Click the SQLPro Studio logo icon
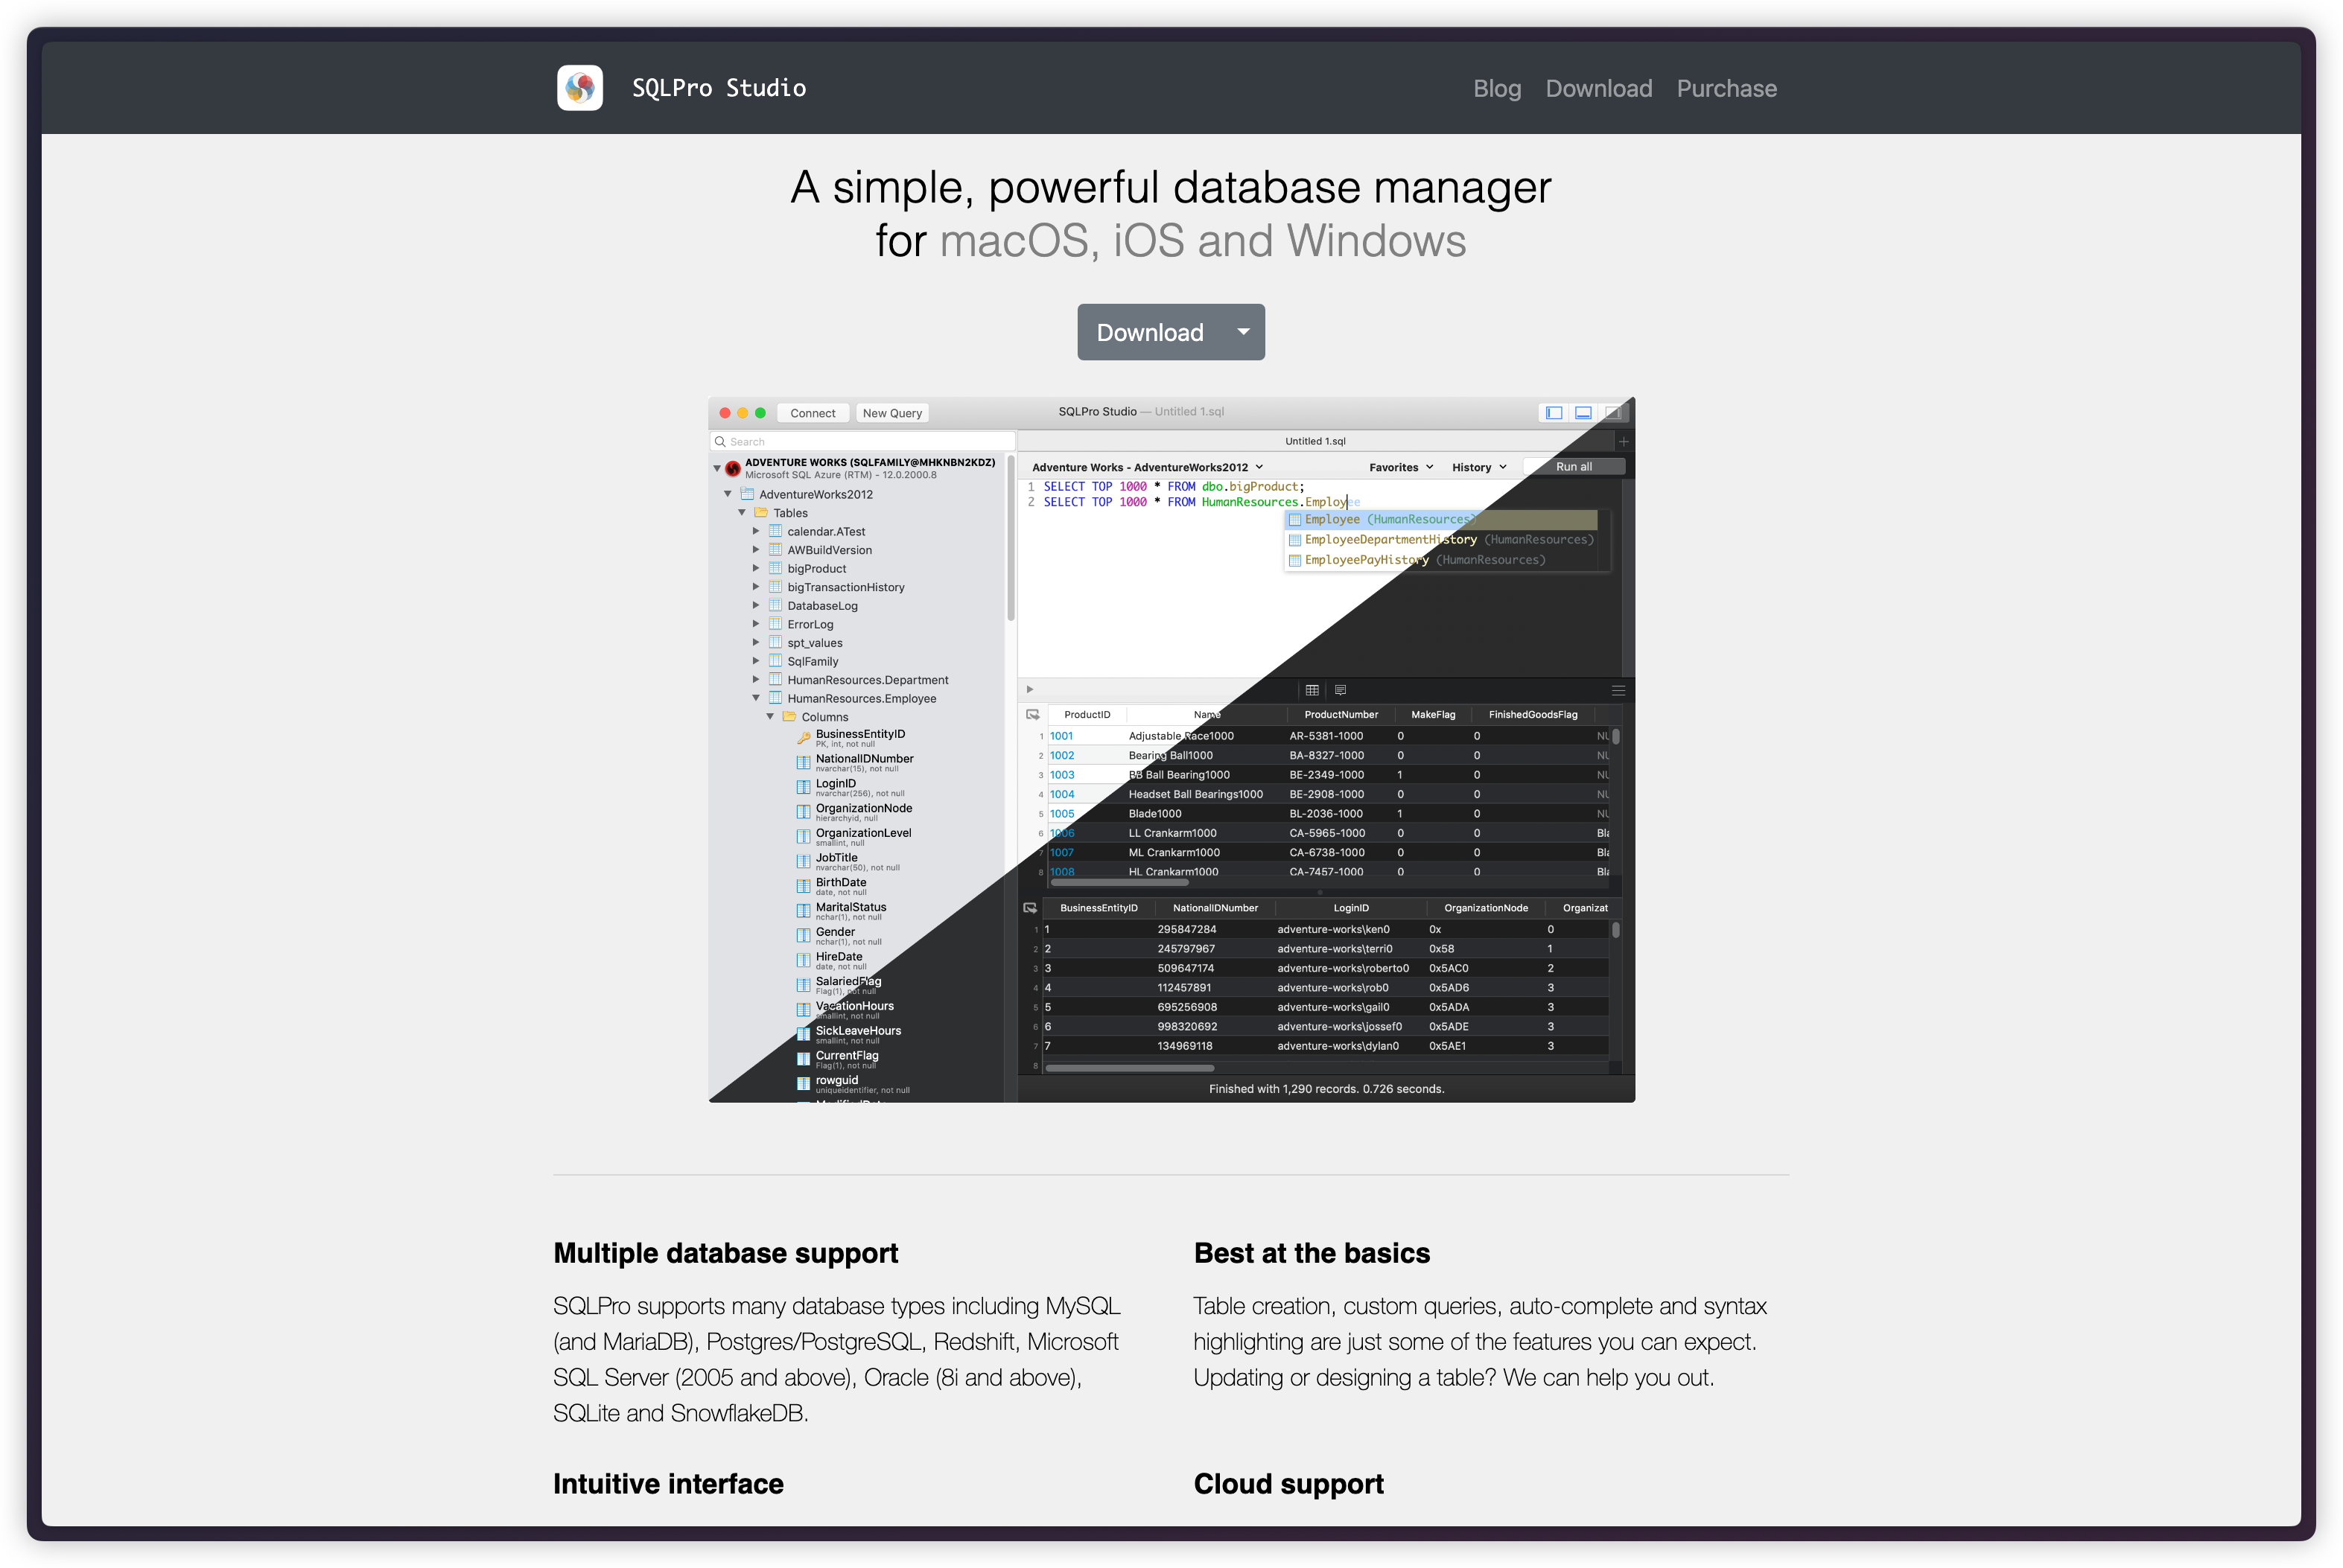This screenshot has width=2343, height=1568. 580,88
